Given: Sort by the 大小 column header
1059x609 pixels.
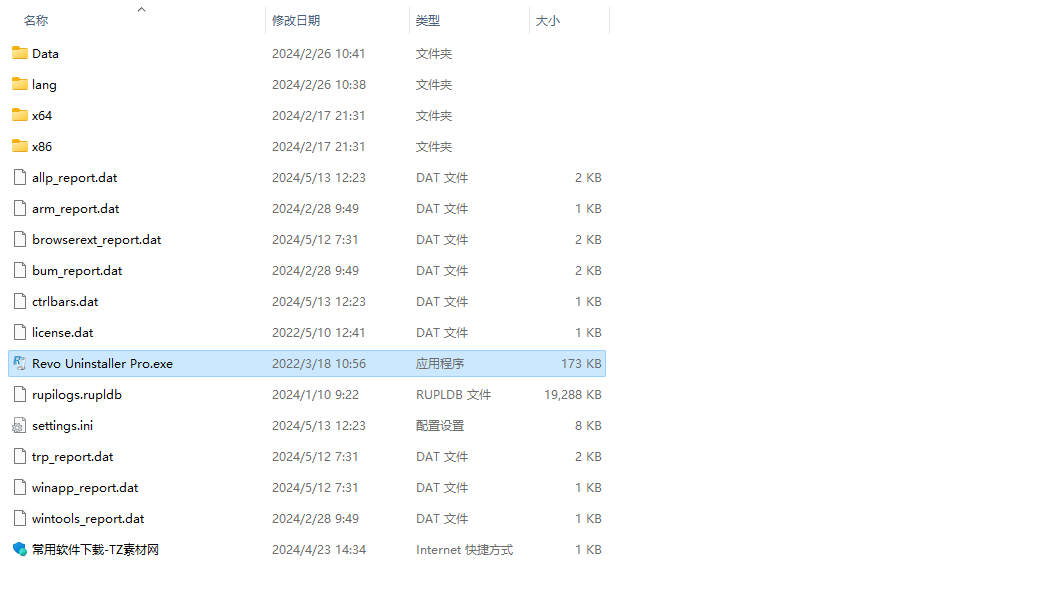Looking at the screenshot, I should pyautogui.click(x=548, y=20).
